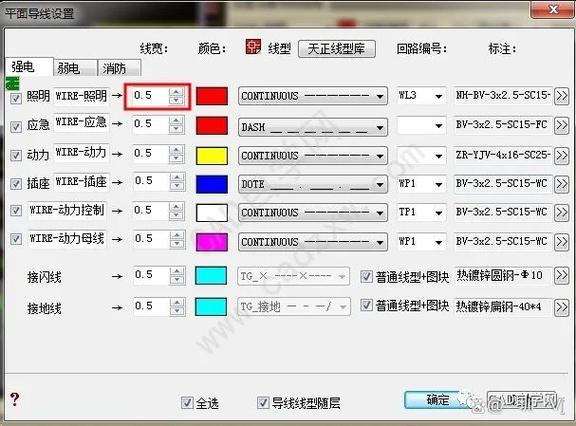
Task: Open the WIRE-动力控制 linetype dropdown
Action: pos(313,213)
